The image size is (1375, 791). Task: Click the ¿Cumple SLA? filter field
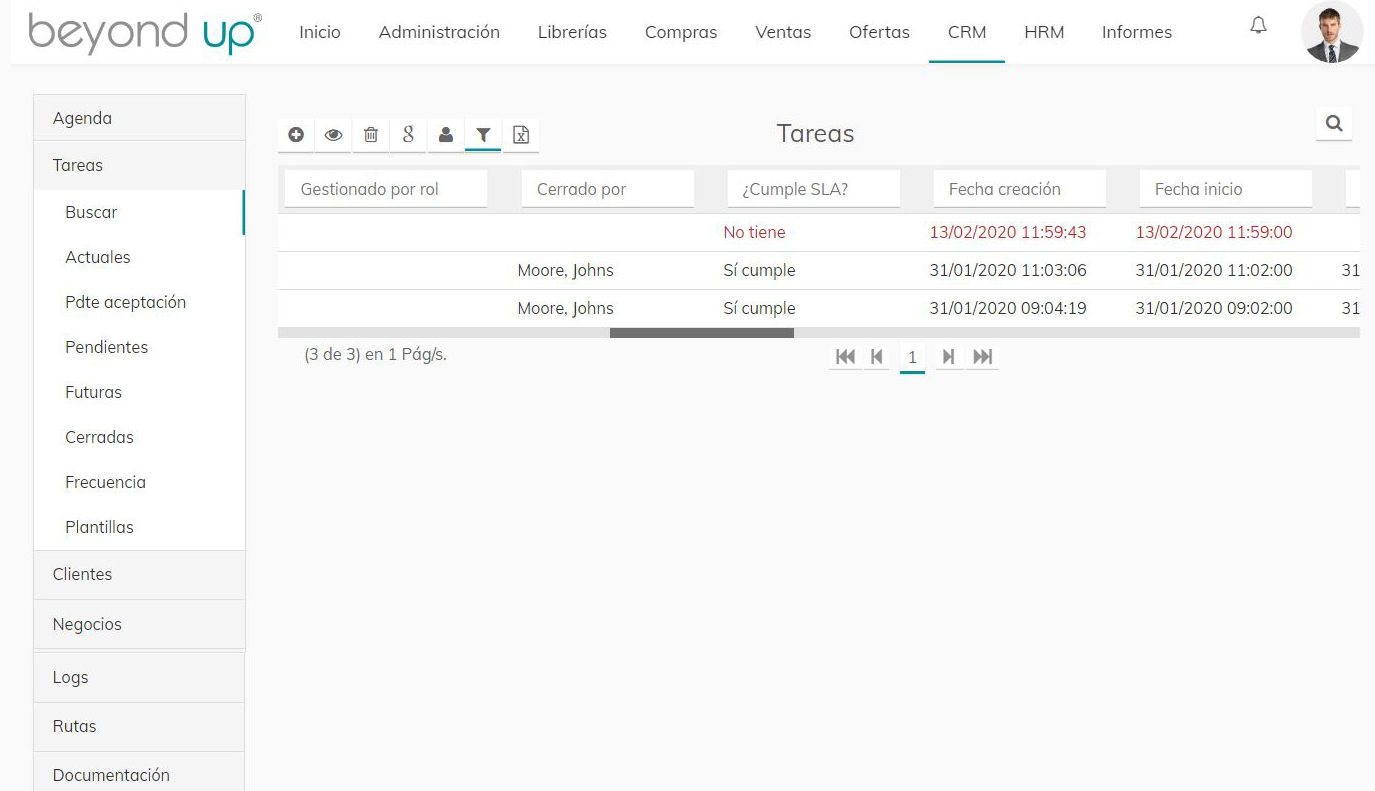(814, 189)
